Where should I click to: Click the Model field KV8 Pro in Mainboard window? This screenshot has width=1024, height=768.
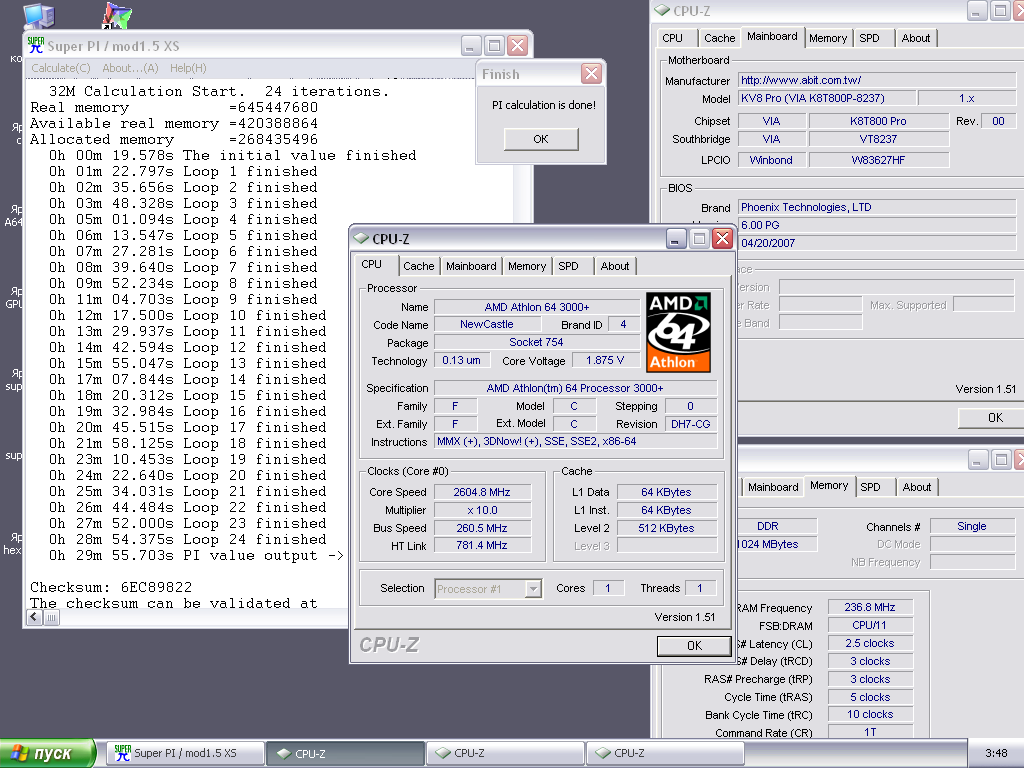pyautogui.click(x=825, y=99)
